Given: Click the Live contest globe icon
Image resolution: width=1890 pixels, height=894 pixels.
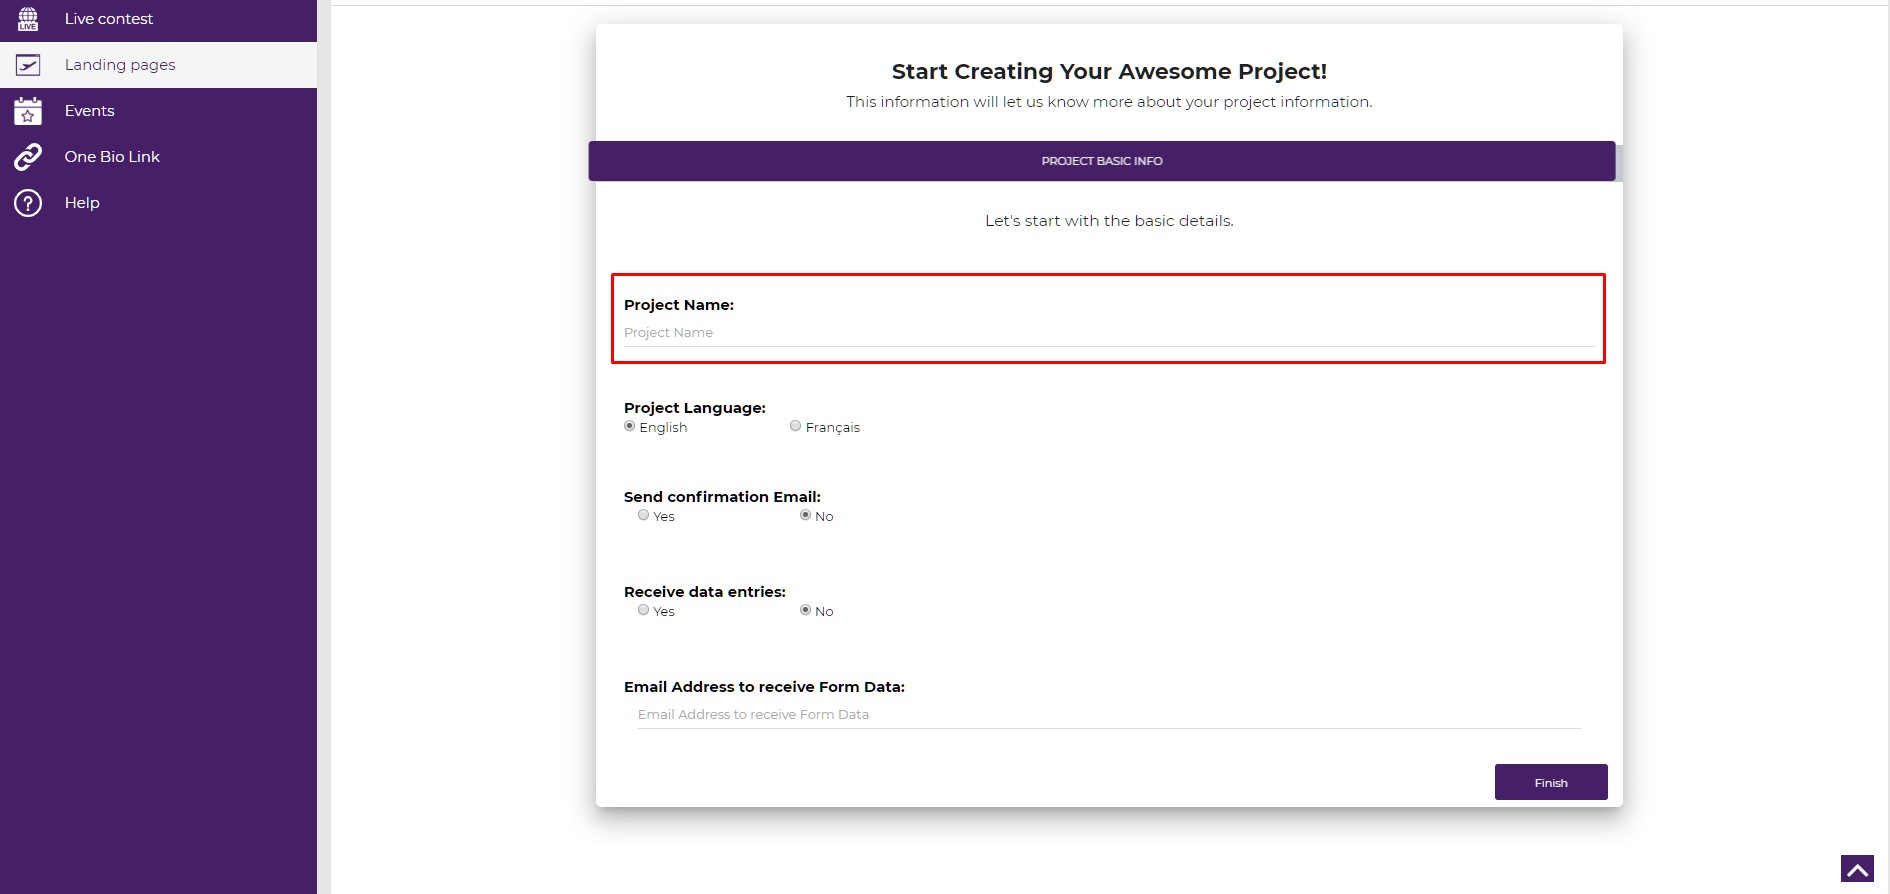Looking at the screenshot, I should click(x=28, y=19).
